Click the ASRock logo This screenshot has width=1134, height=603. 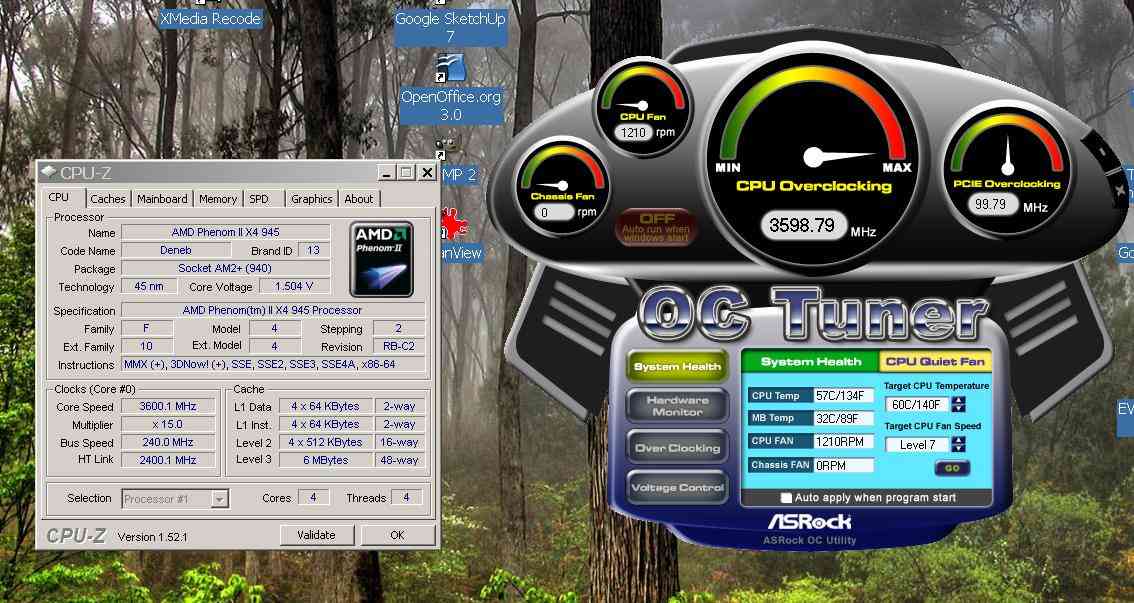click(x=809, y=522)
